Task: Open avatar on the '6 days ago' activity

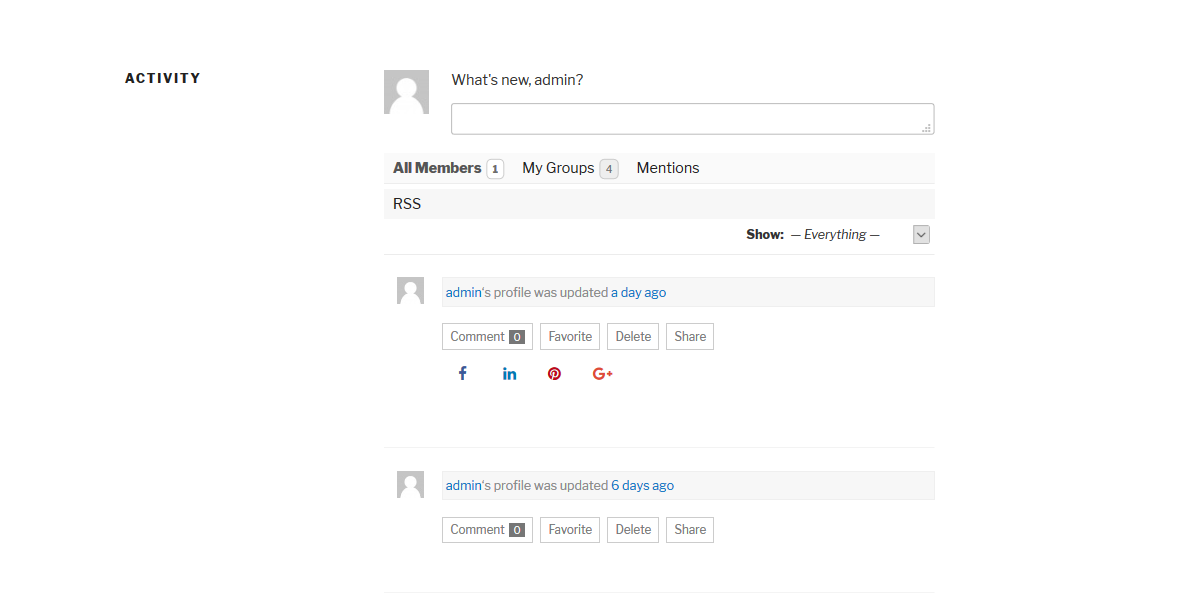Action: click(410, 485)
